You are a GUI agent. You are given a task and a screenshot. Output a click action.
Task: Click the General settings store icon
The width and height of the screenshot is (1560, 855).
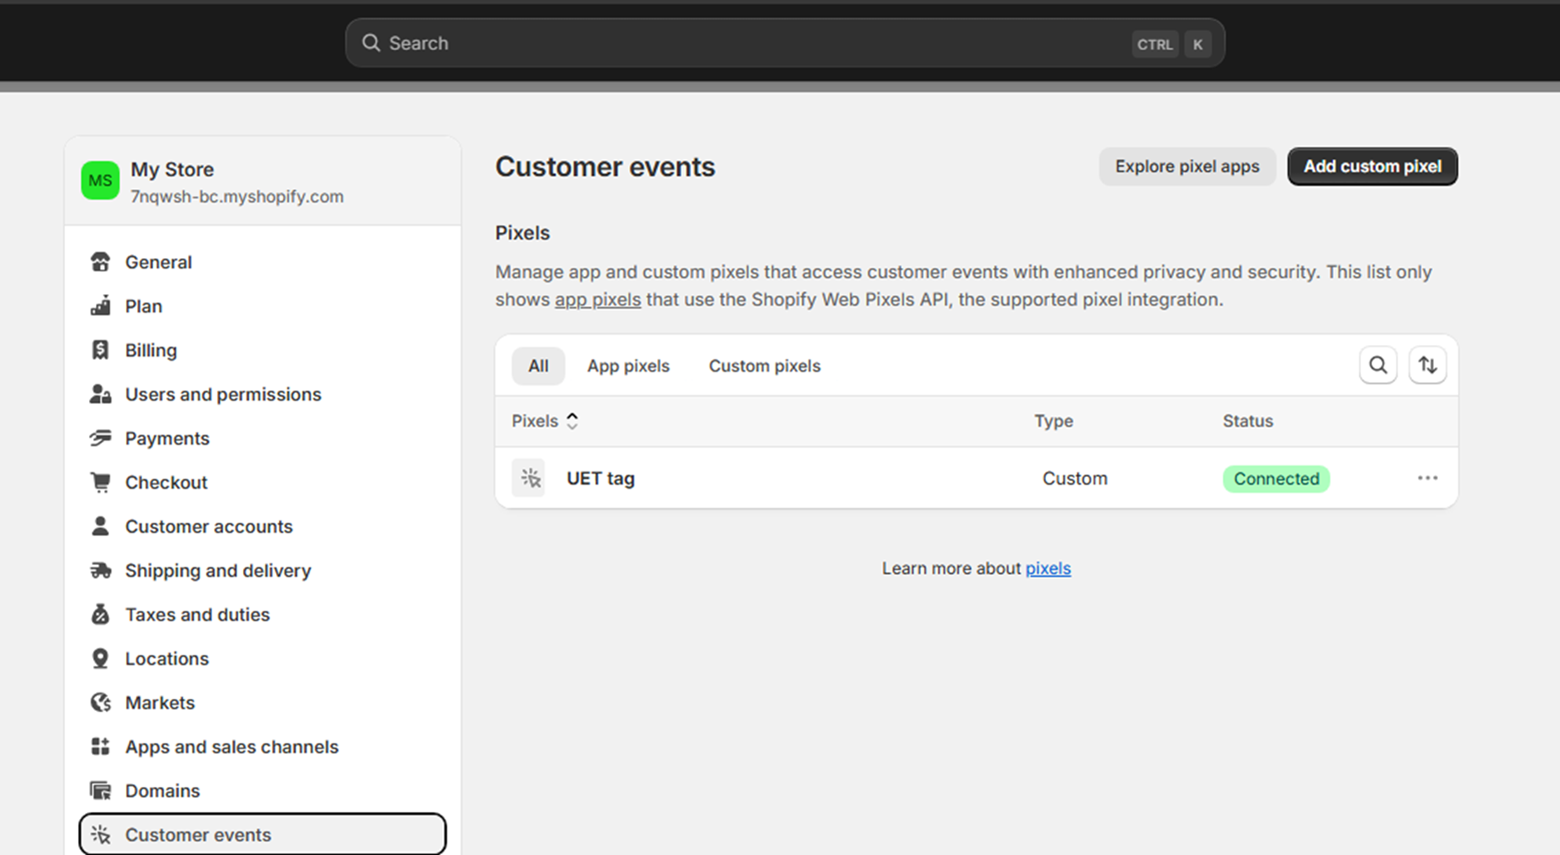click(x=100, y=262)
